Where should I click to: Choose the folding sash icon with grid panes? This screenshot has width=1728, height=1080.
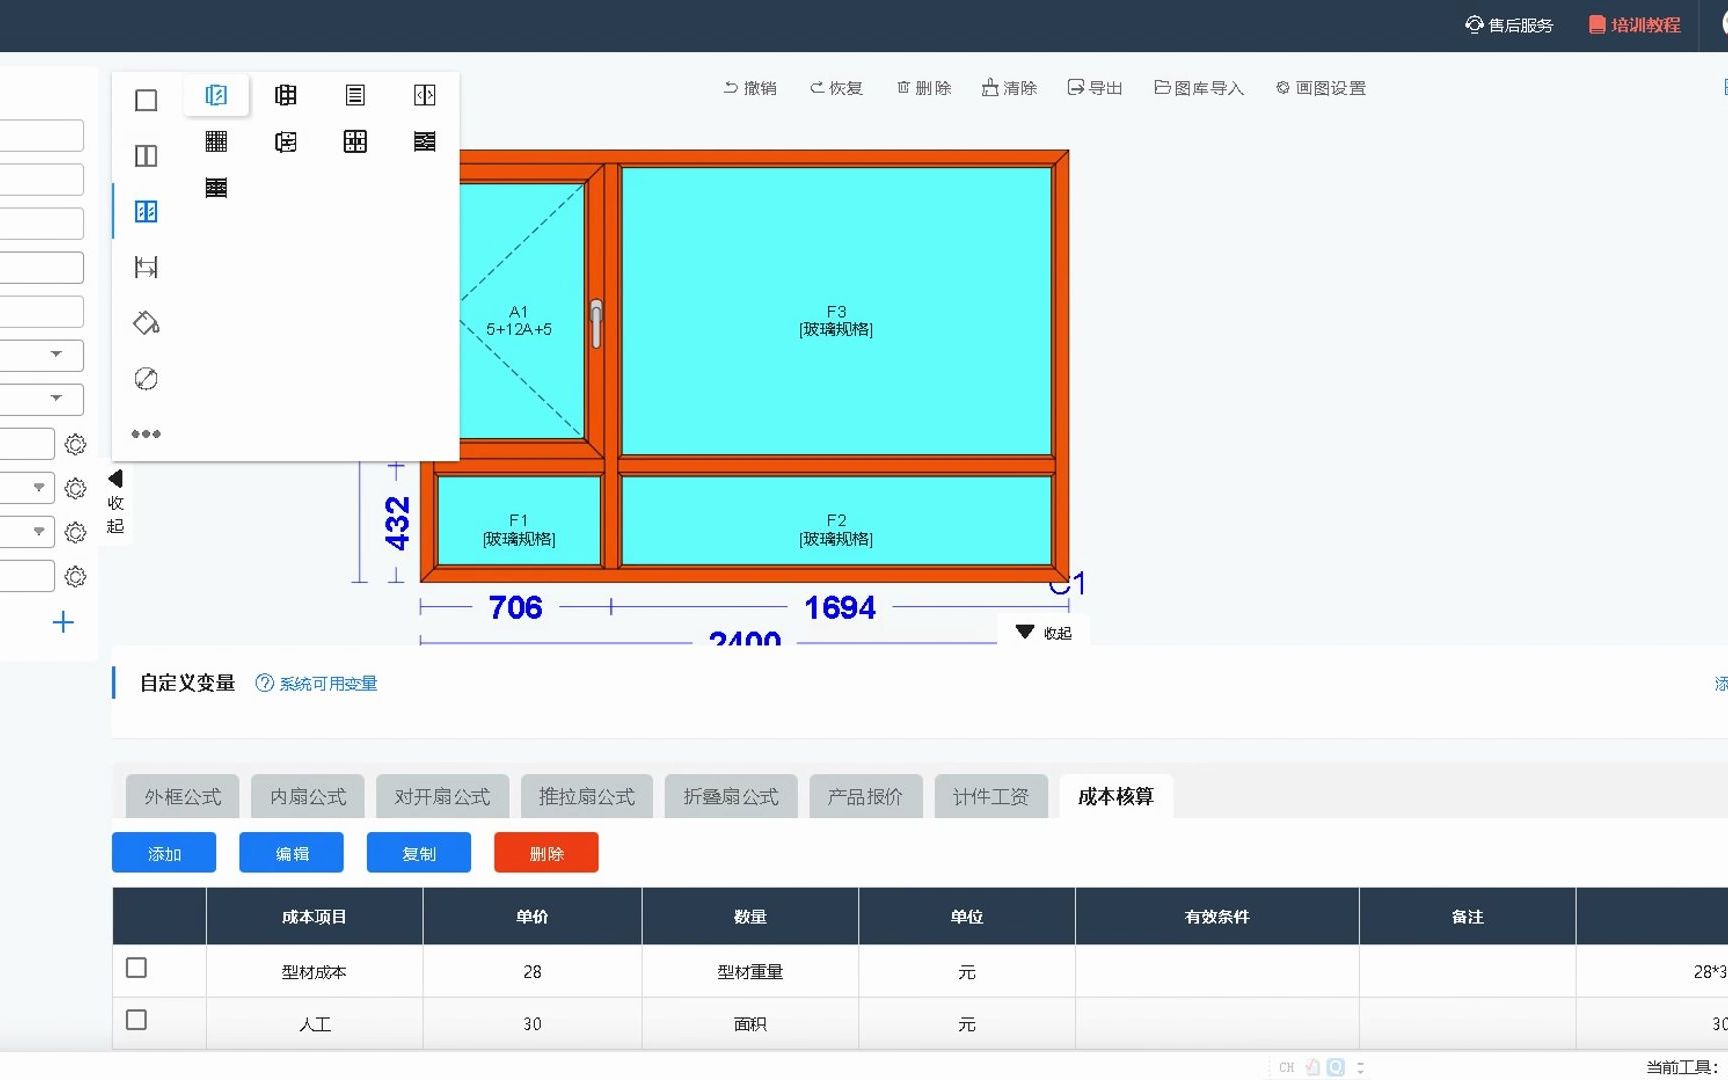[x=286, y=95]
